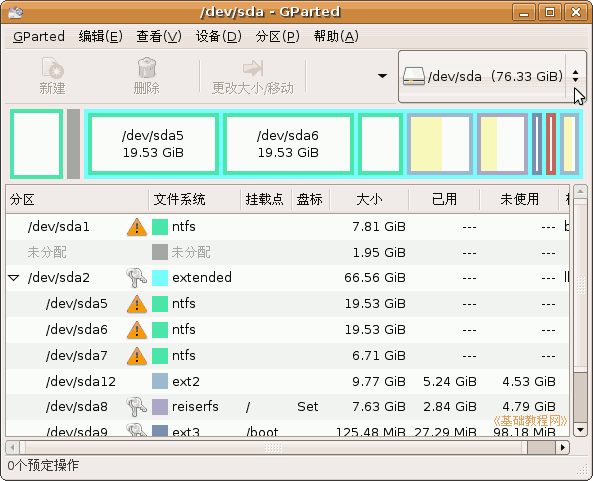Screen dimensions: 593x481
Task: Click the New partition toolbar icon
Action: coord(52,68)
